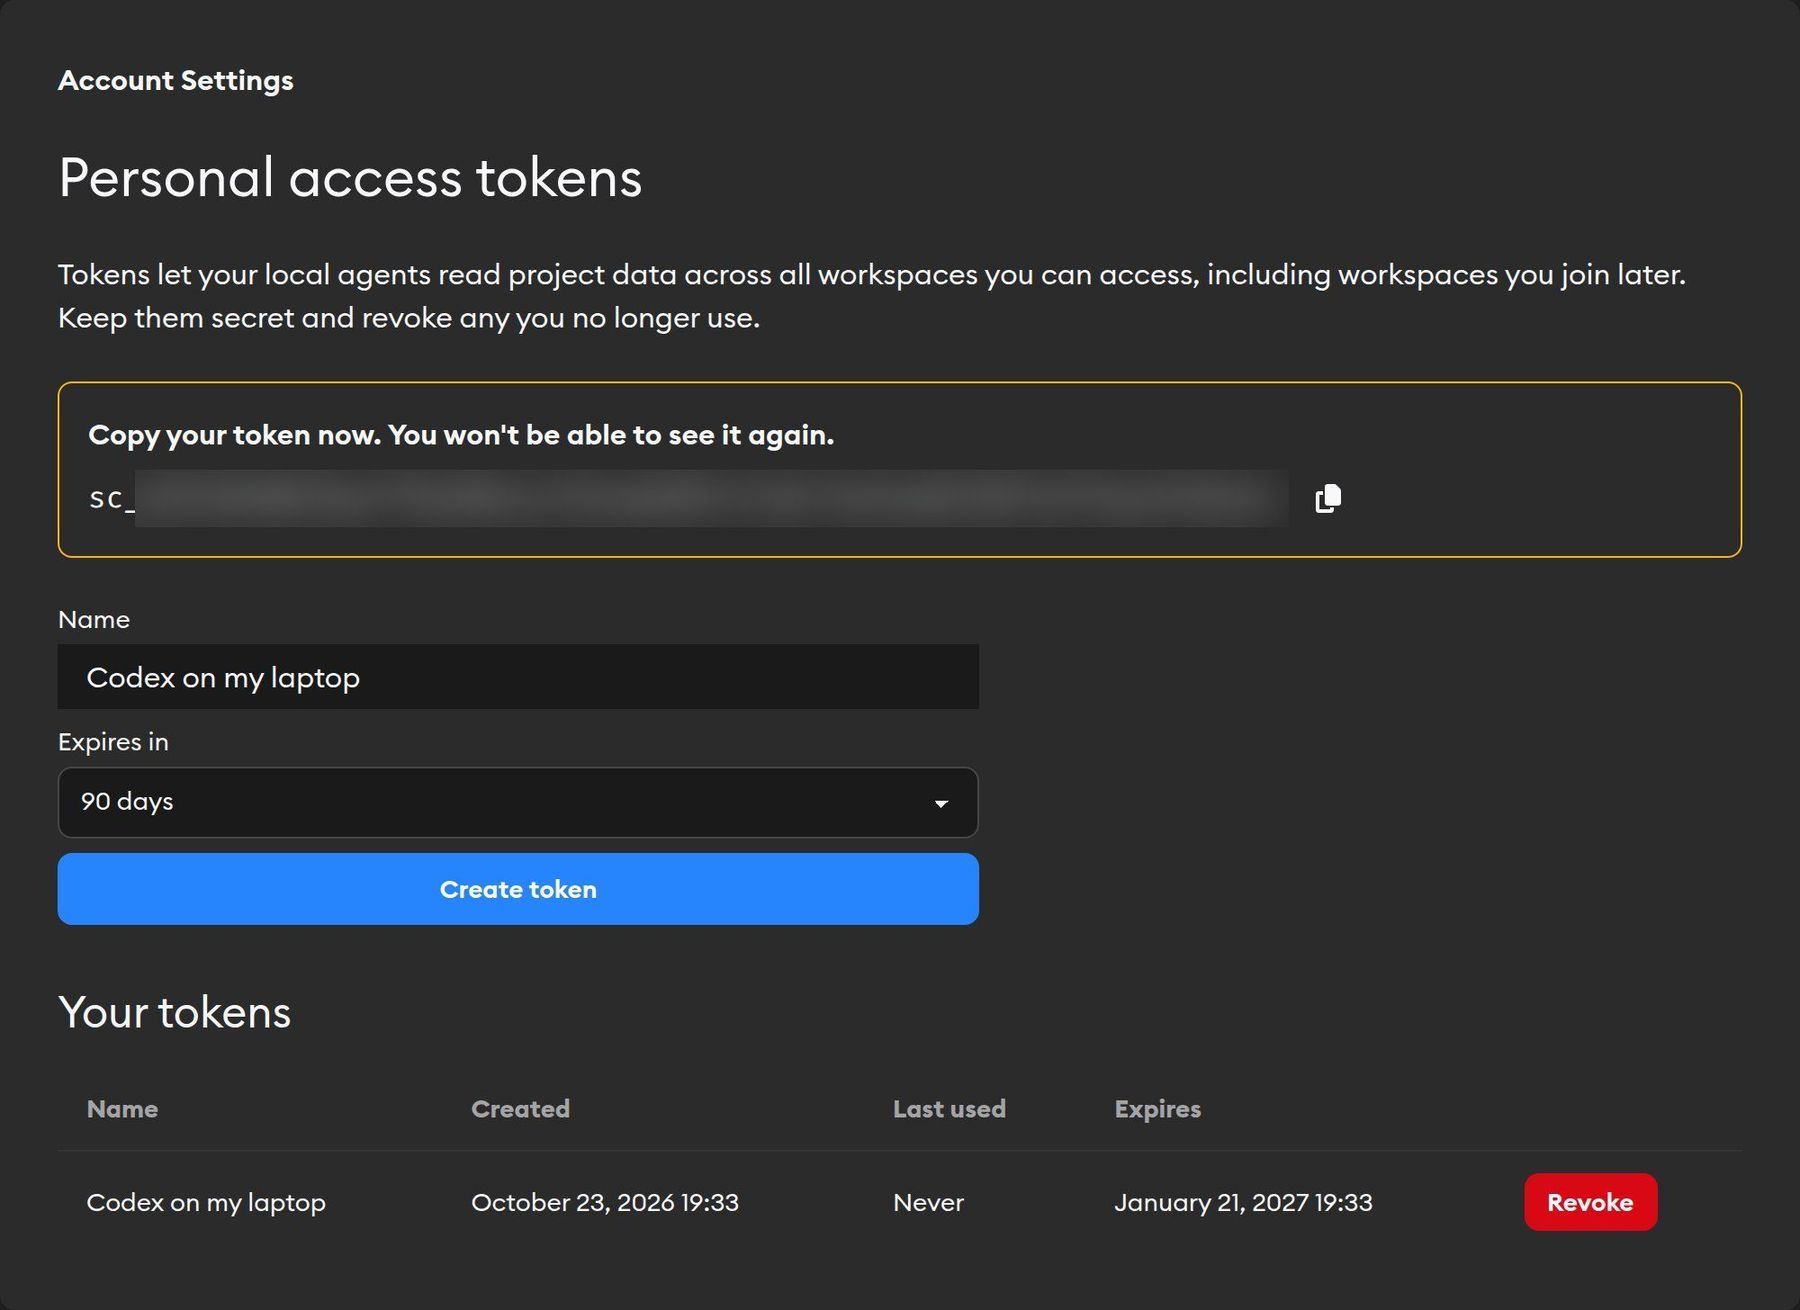This screenshot has width=1800, height=1310.
Task: Copy the new token to clipboard
Action: 1328,498
